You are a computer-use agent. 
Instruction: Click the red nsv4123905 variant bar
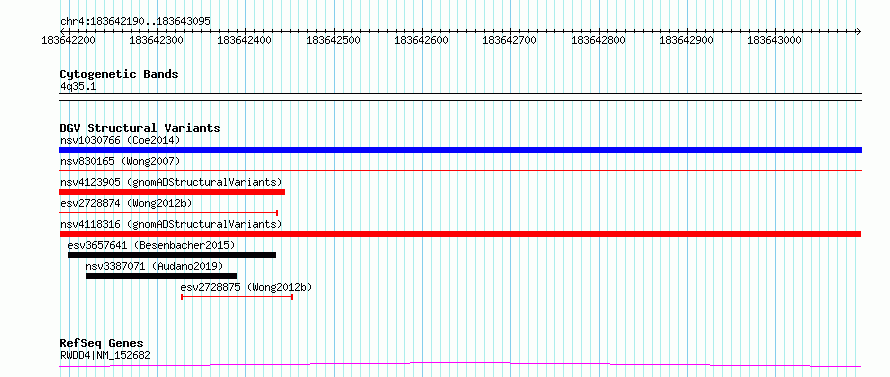172,192
